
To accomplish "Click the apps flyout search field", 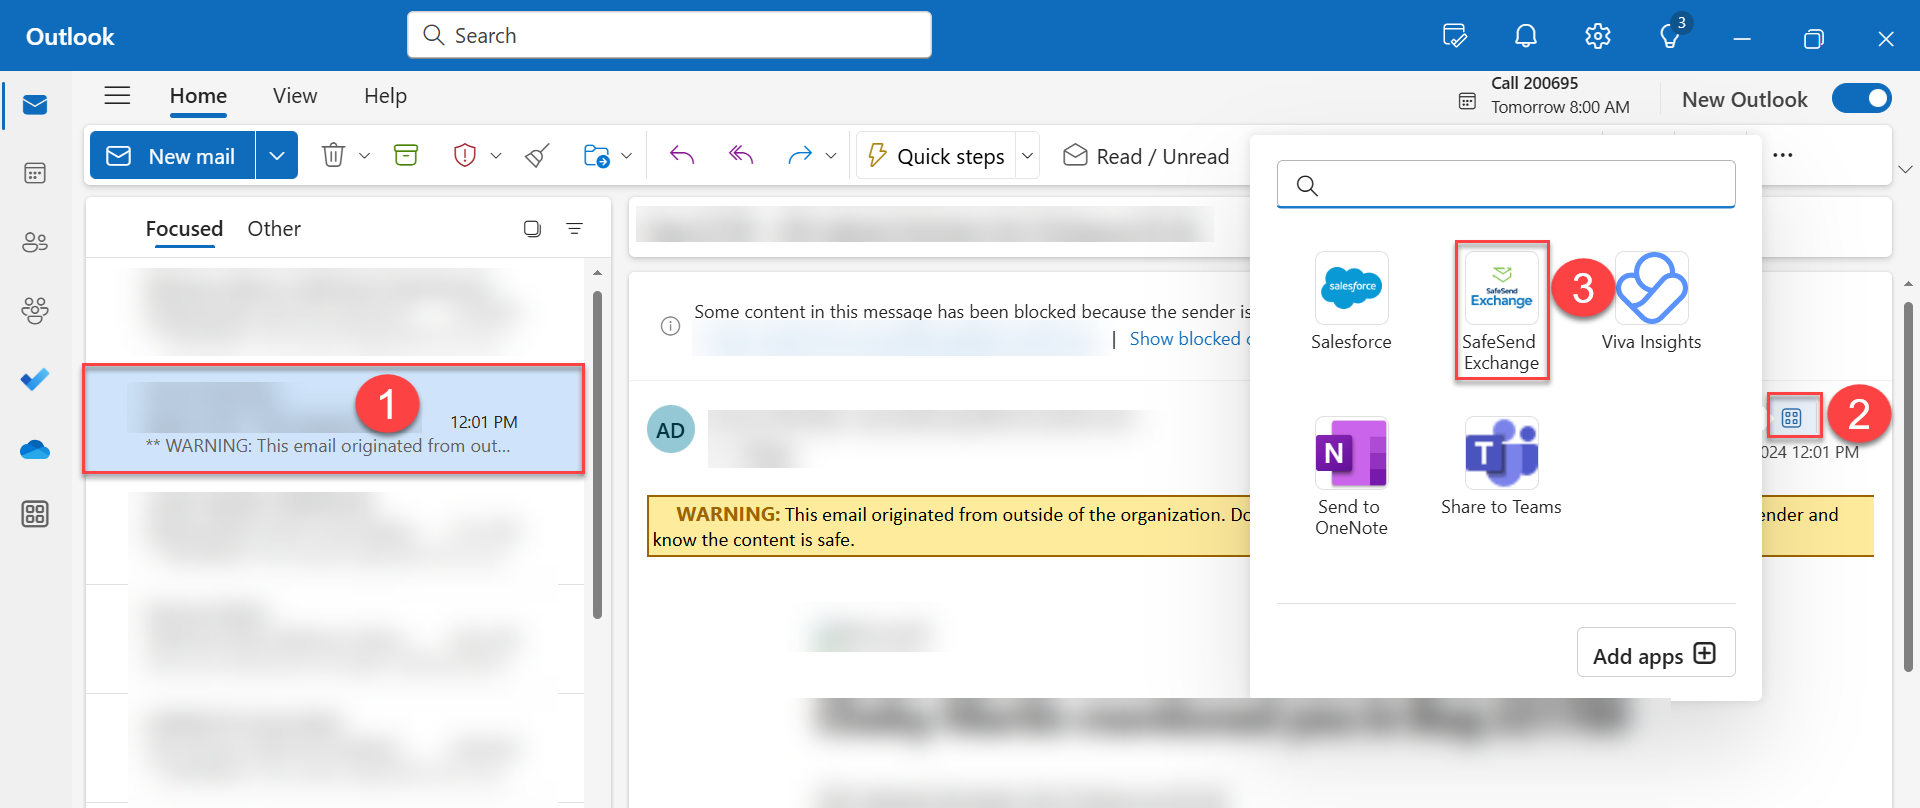I will click(1506, 184).
